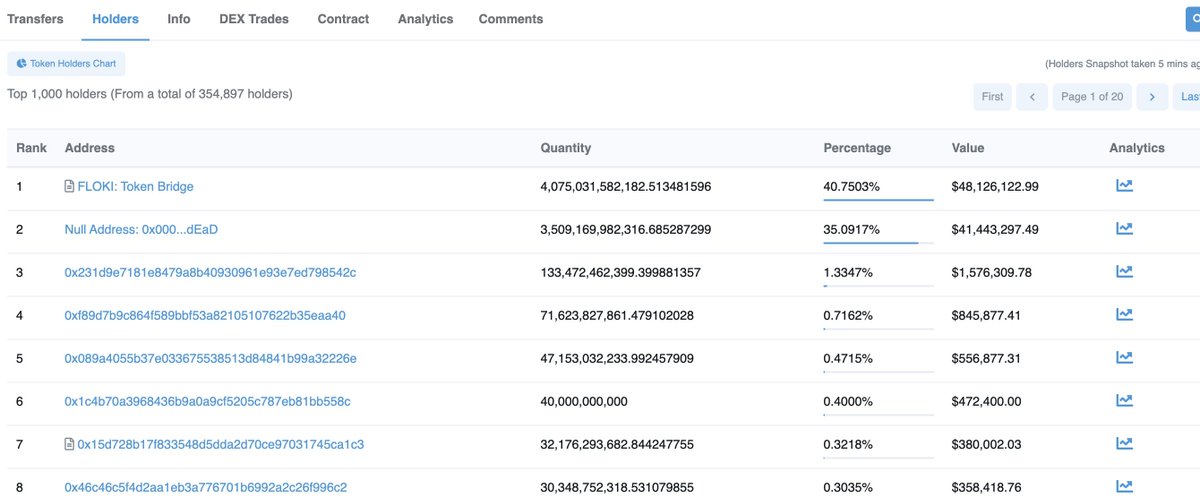The width and height of the screenshot is (1200, 497).
Task: Open address 0x15d728b17f833548d5dda2d70ce97031745ca1c3
Action: [220, 444]
